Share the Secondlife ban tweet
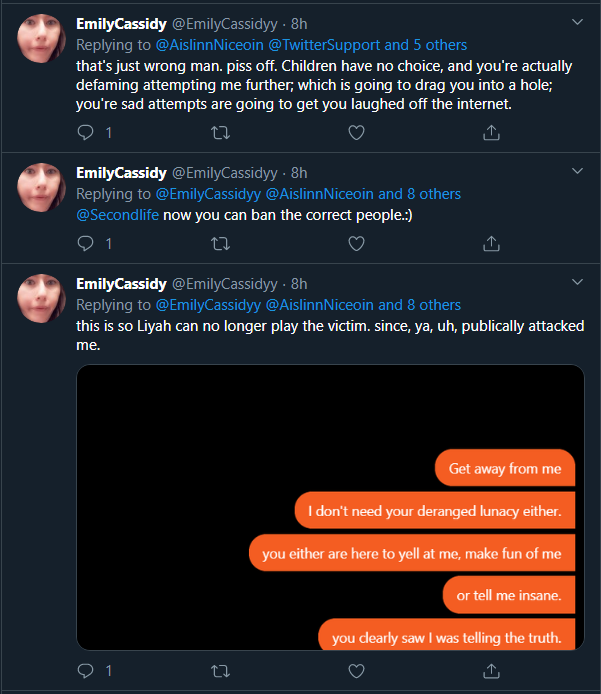601x694 pixels. pyautogui.click(x=491, y=243)
